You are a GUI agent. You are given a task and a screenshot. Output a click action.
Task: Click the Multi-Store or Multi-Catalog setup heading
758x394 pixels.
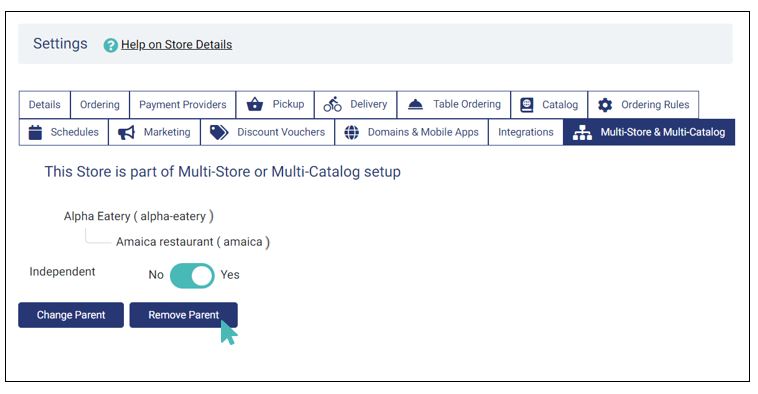(222, 172)
